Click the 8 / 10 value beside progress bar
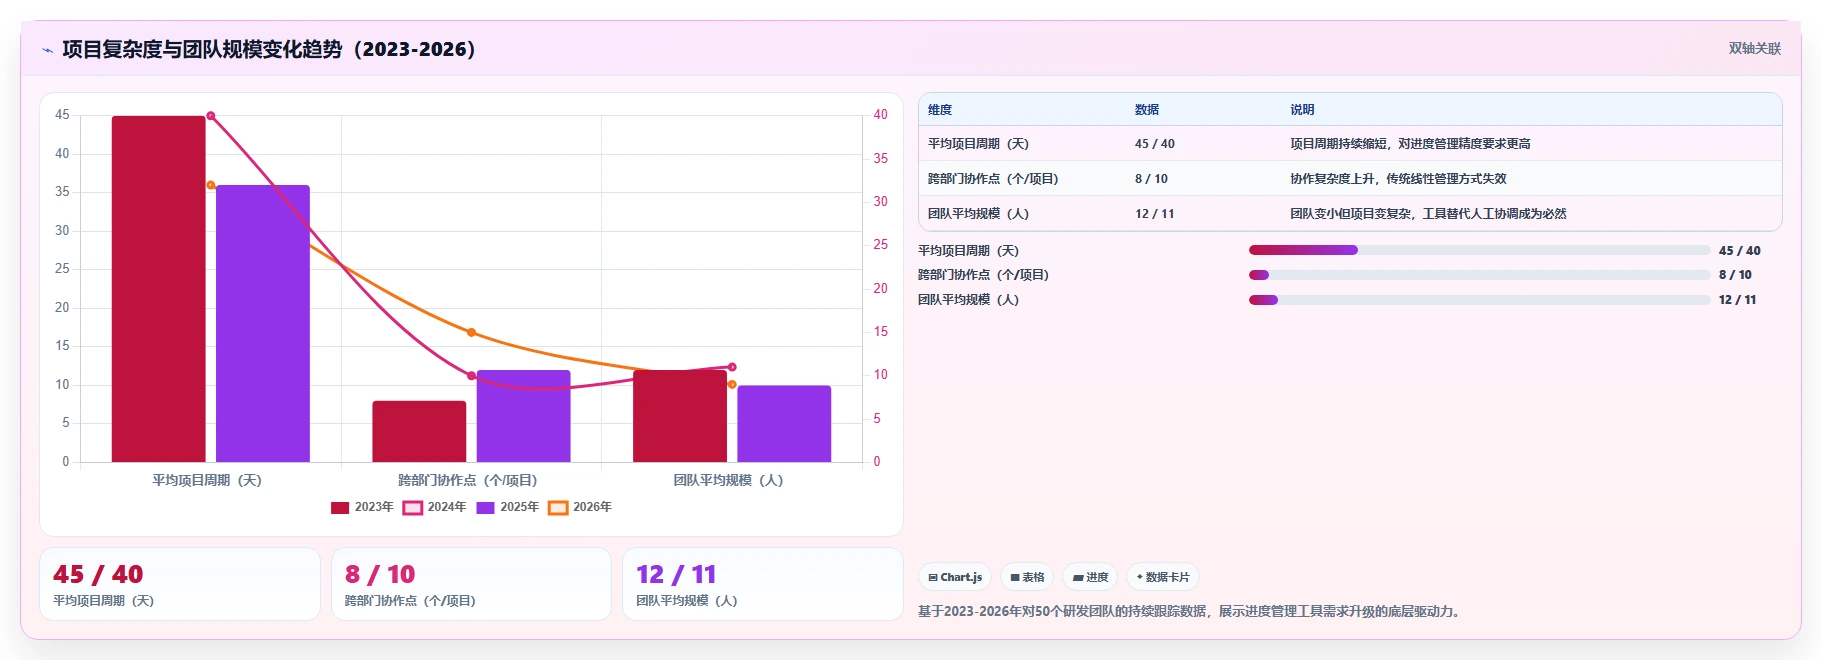Screen dimensions: 1822x660 [1735, 275]
